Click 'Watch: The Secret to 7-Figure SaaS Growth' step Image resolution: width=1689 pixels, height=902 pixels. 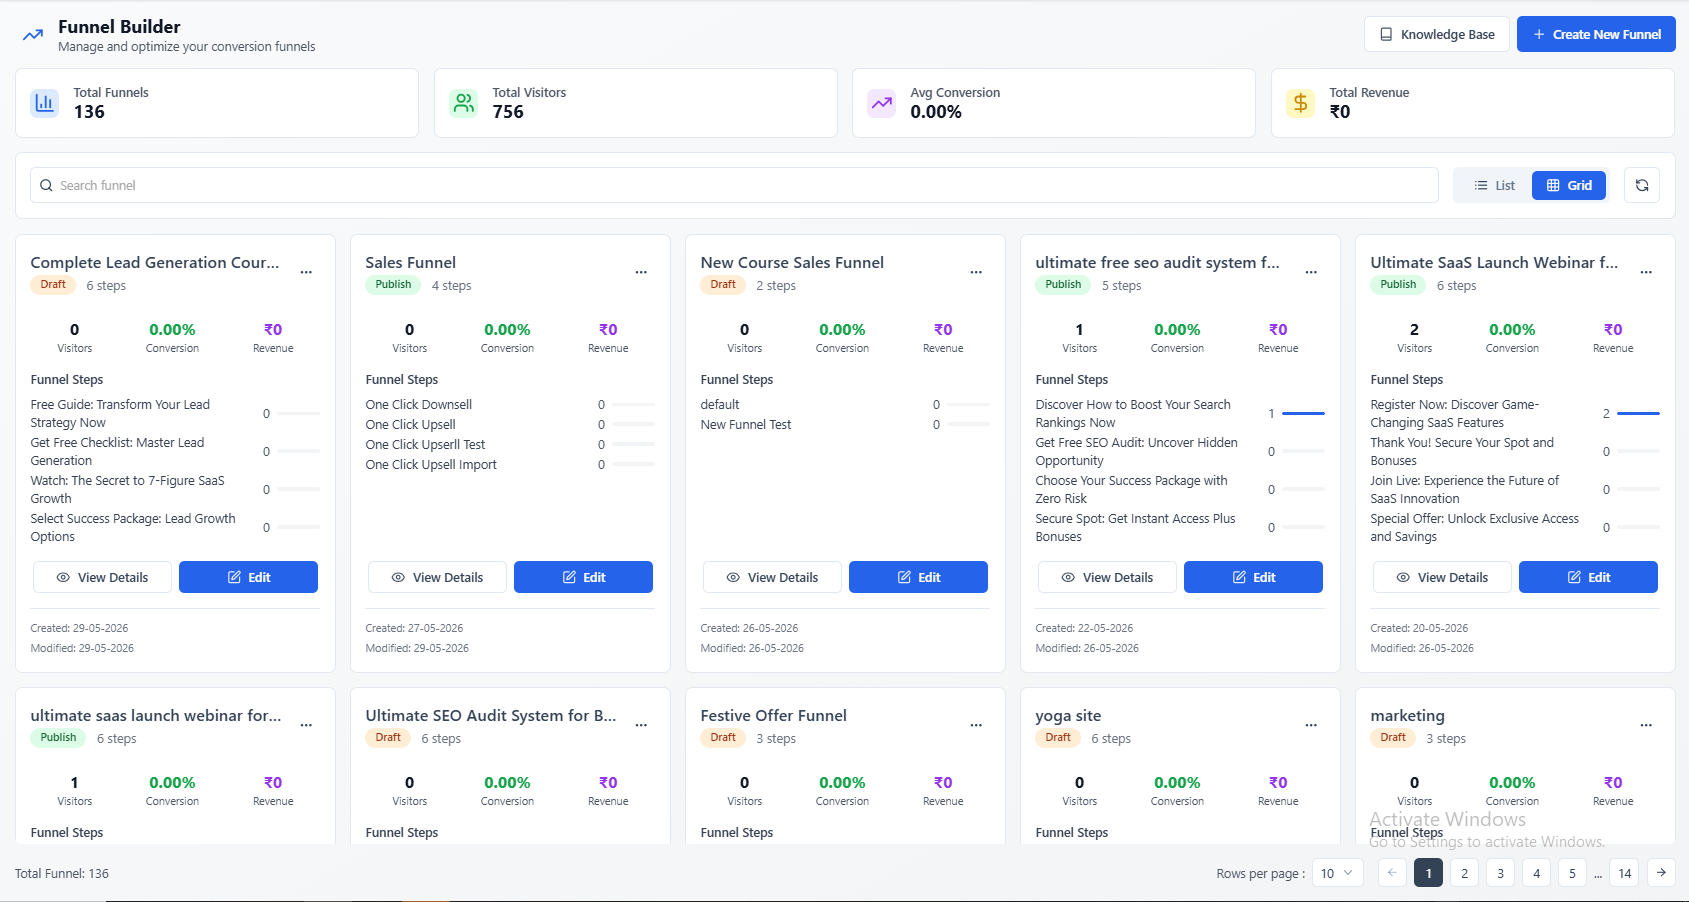(x=127, y=489)
